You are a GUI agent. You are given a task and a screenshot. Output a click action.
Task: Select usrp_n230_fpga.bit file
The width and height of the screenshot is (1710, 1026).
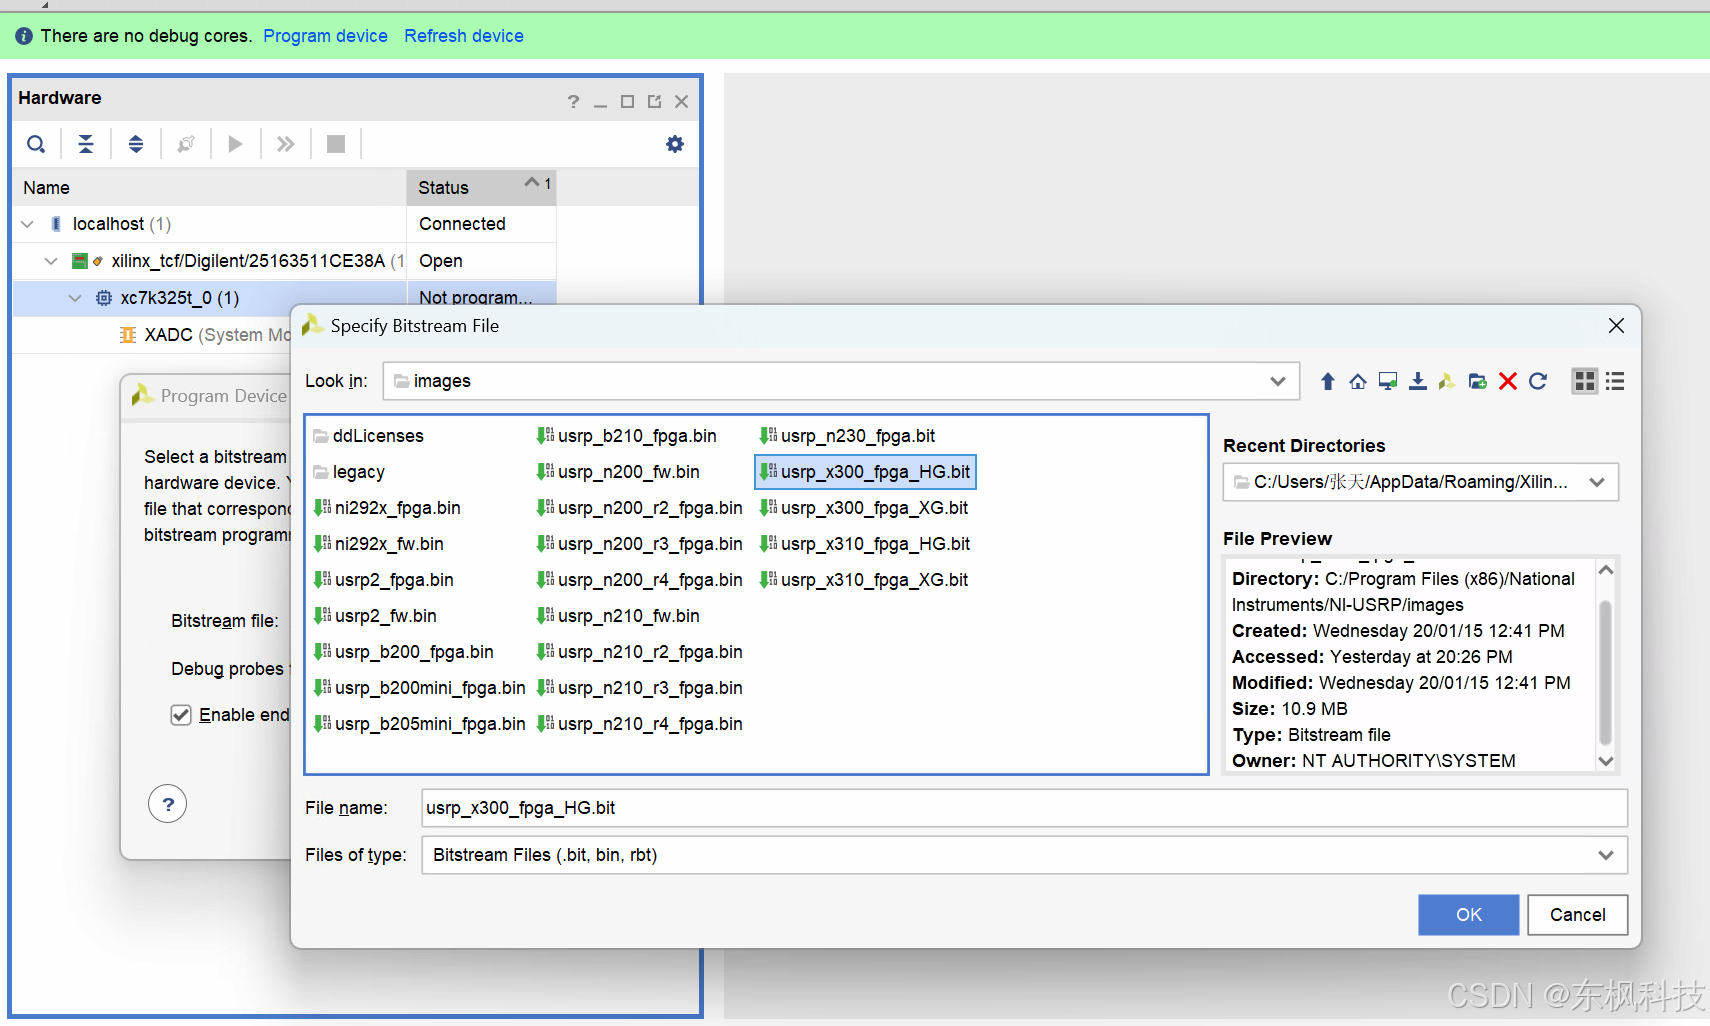pos(848,436)
